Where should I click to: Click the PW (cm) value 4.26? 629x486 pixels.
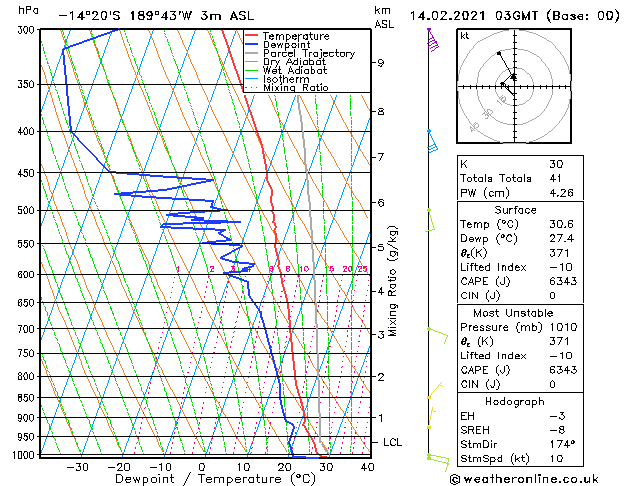[561, 193]
